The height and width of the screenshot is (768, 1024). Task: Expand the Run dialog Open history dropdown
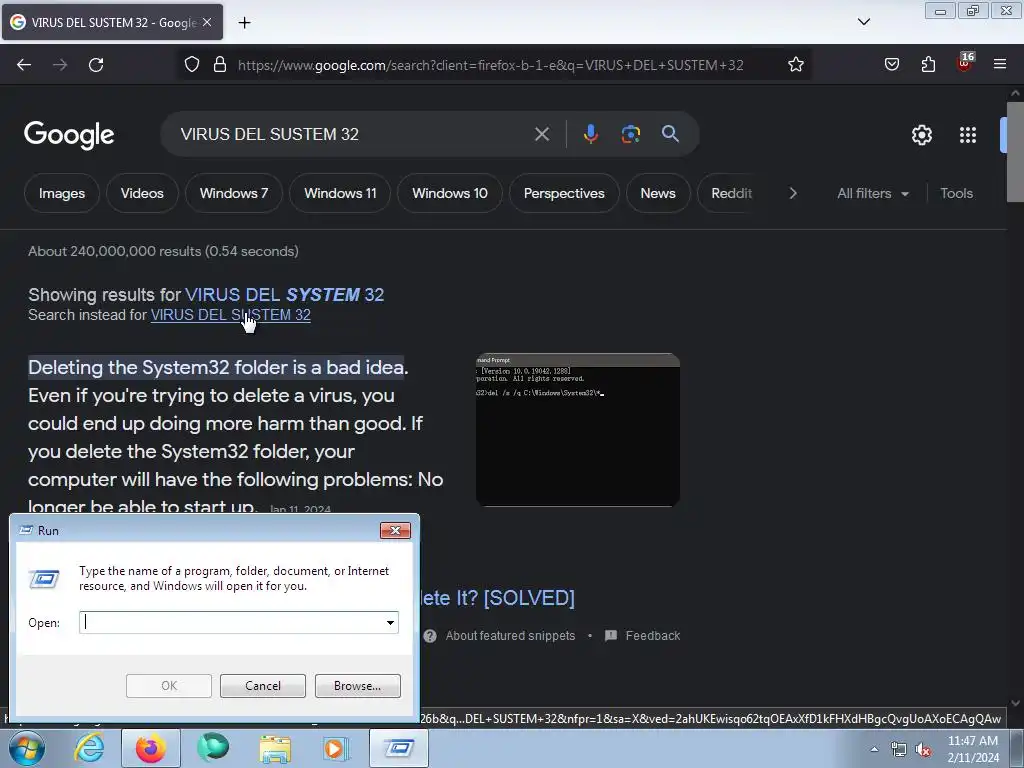pyautogui.click(x=391, y=622)
